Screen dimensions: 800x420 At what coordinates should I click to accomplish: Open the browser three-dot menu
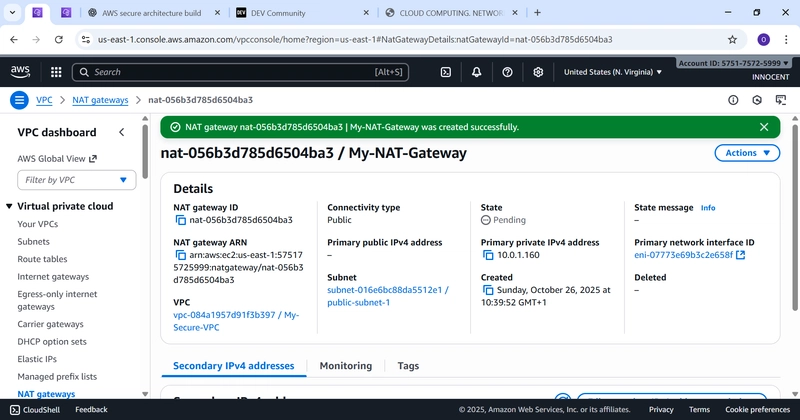786,39
